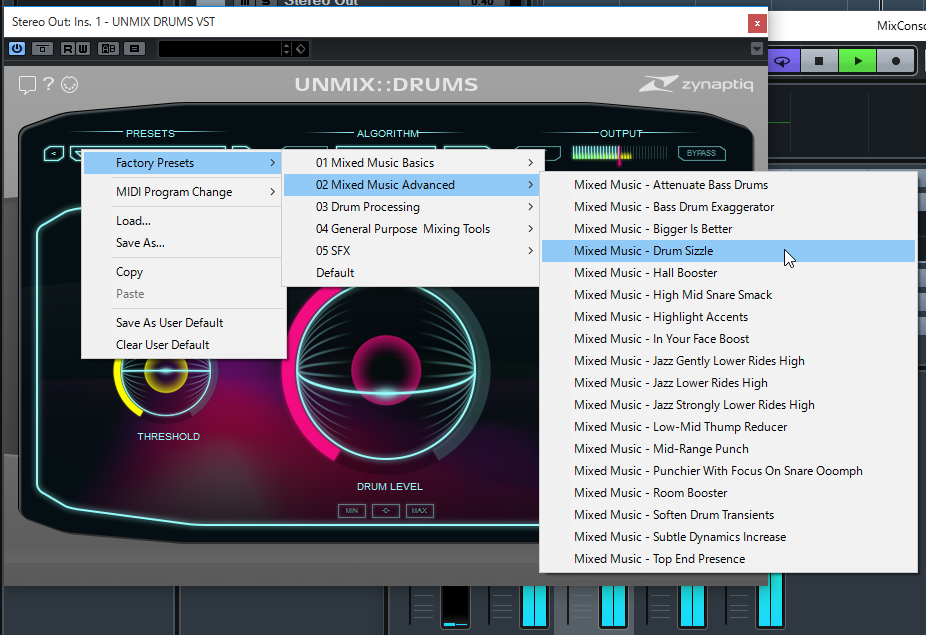Screen dimensions: 926x635
Task: Load preset Subtle Dynamics Increase
Action: point(728,537)
